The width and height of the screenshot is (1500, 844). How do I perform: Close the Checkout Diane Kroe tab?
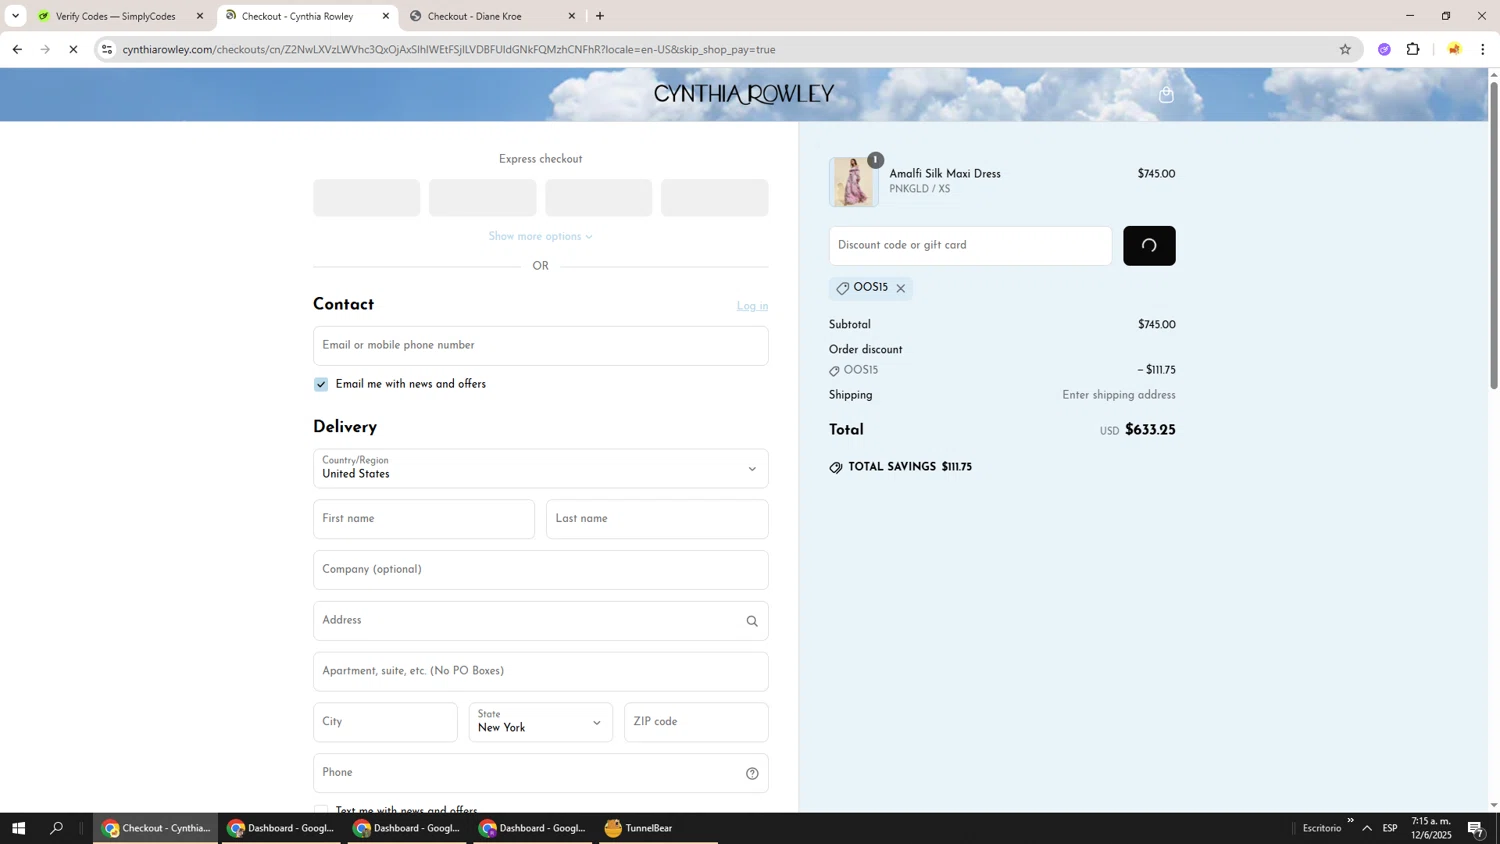pos(572,16)
